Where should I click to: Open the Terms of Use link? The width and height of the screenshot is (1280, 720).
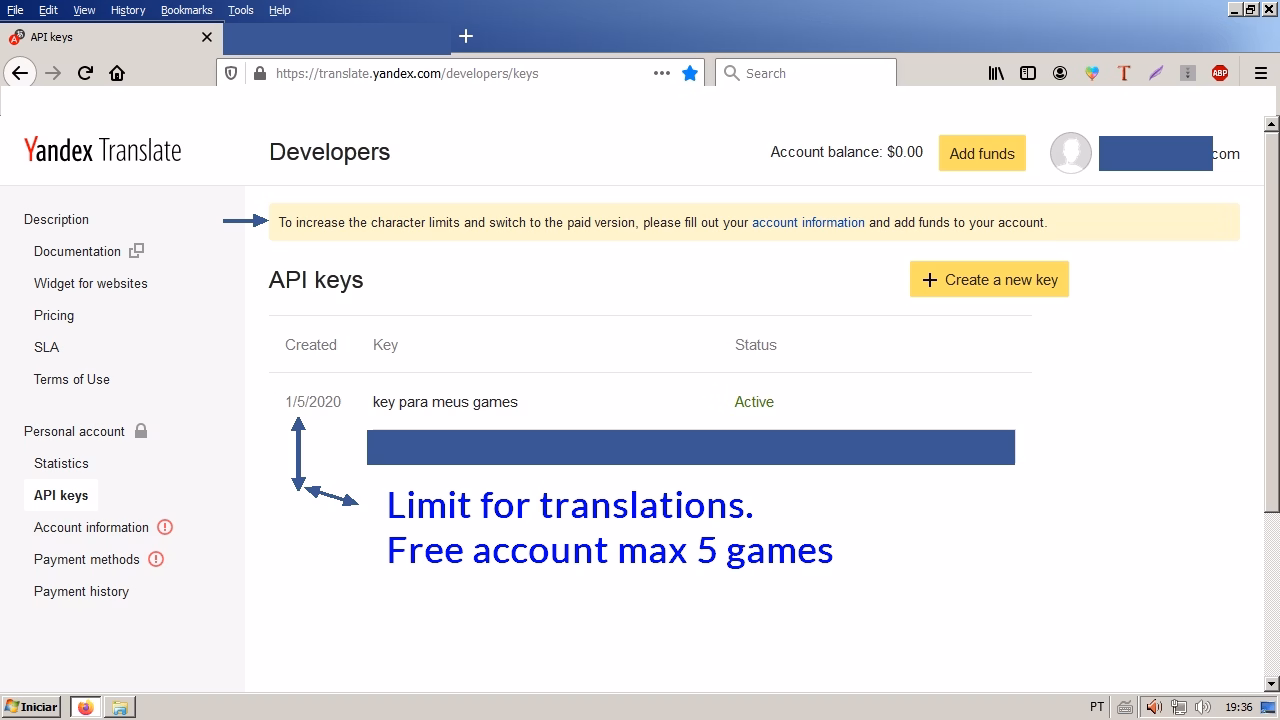click(x=72, y=379)
